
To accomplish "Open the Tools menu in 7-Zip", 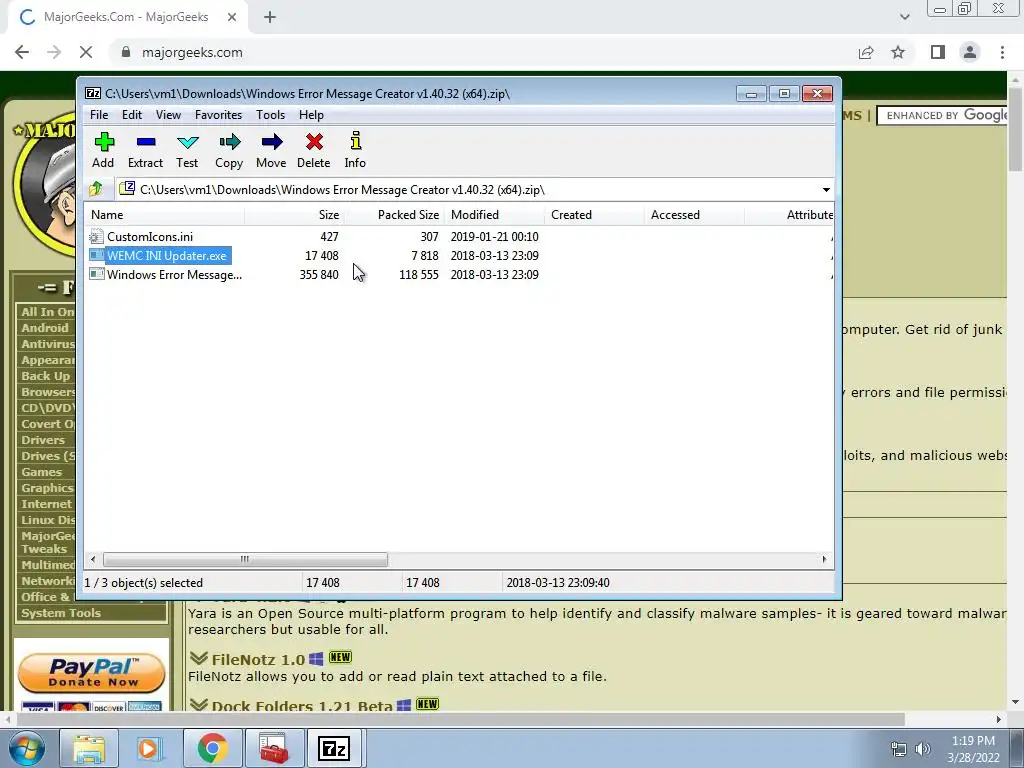I will point(270,115).
